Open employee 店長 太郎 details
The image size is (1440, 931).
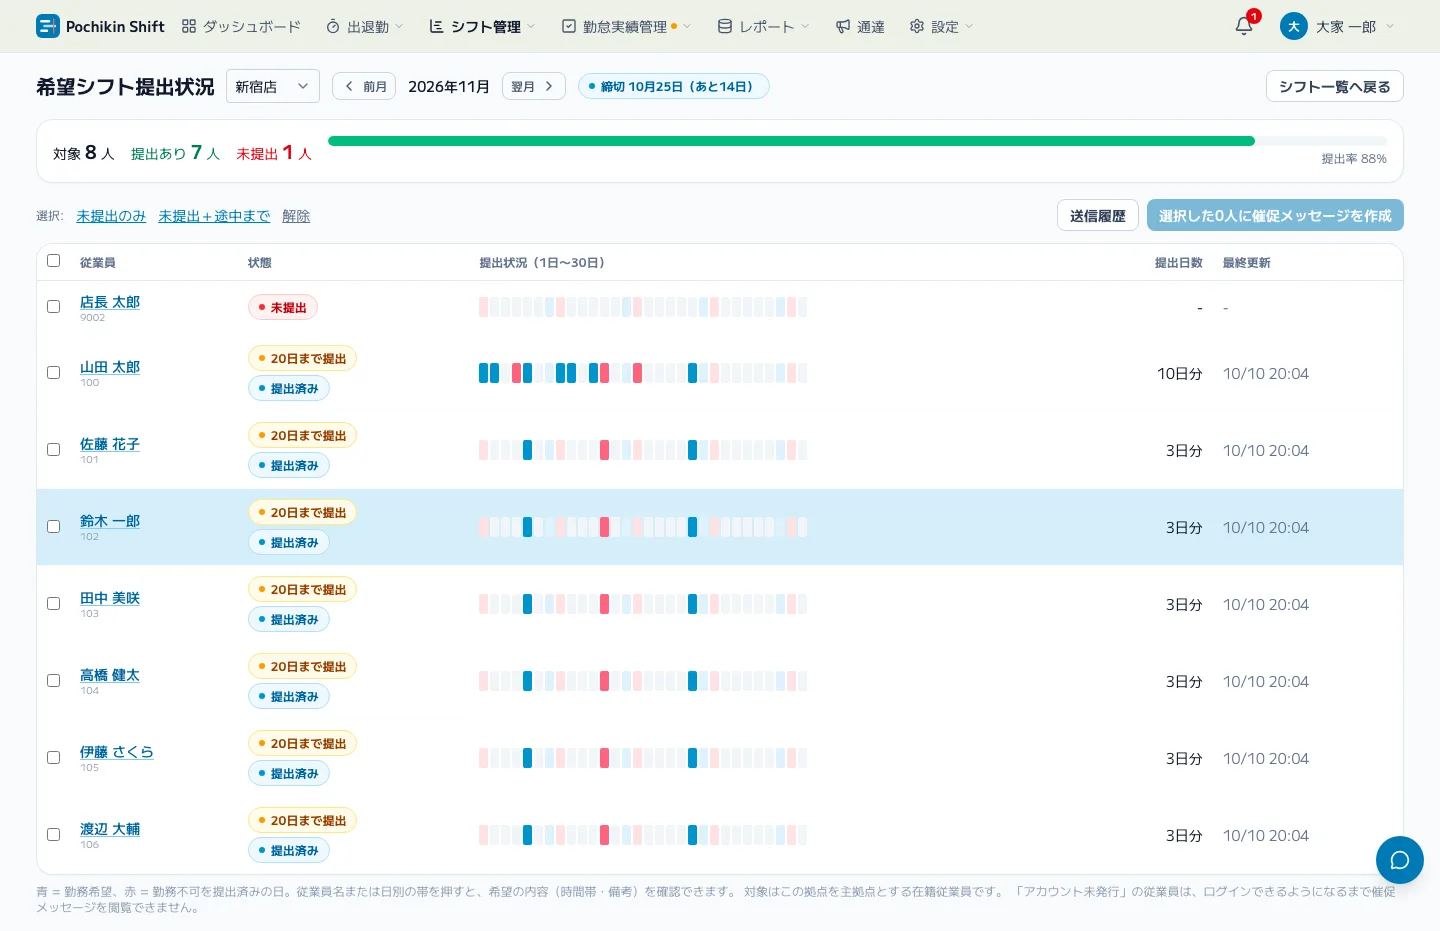(x=110, y=302)
